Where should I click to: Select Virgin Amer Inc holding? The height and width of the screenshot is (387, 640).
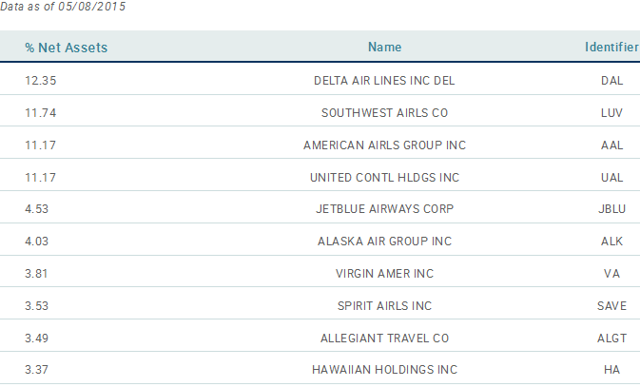pos(384,273)
